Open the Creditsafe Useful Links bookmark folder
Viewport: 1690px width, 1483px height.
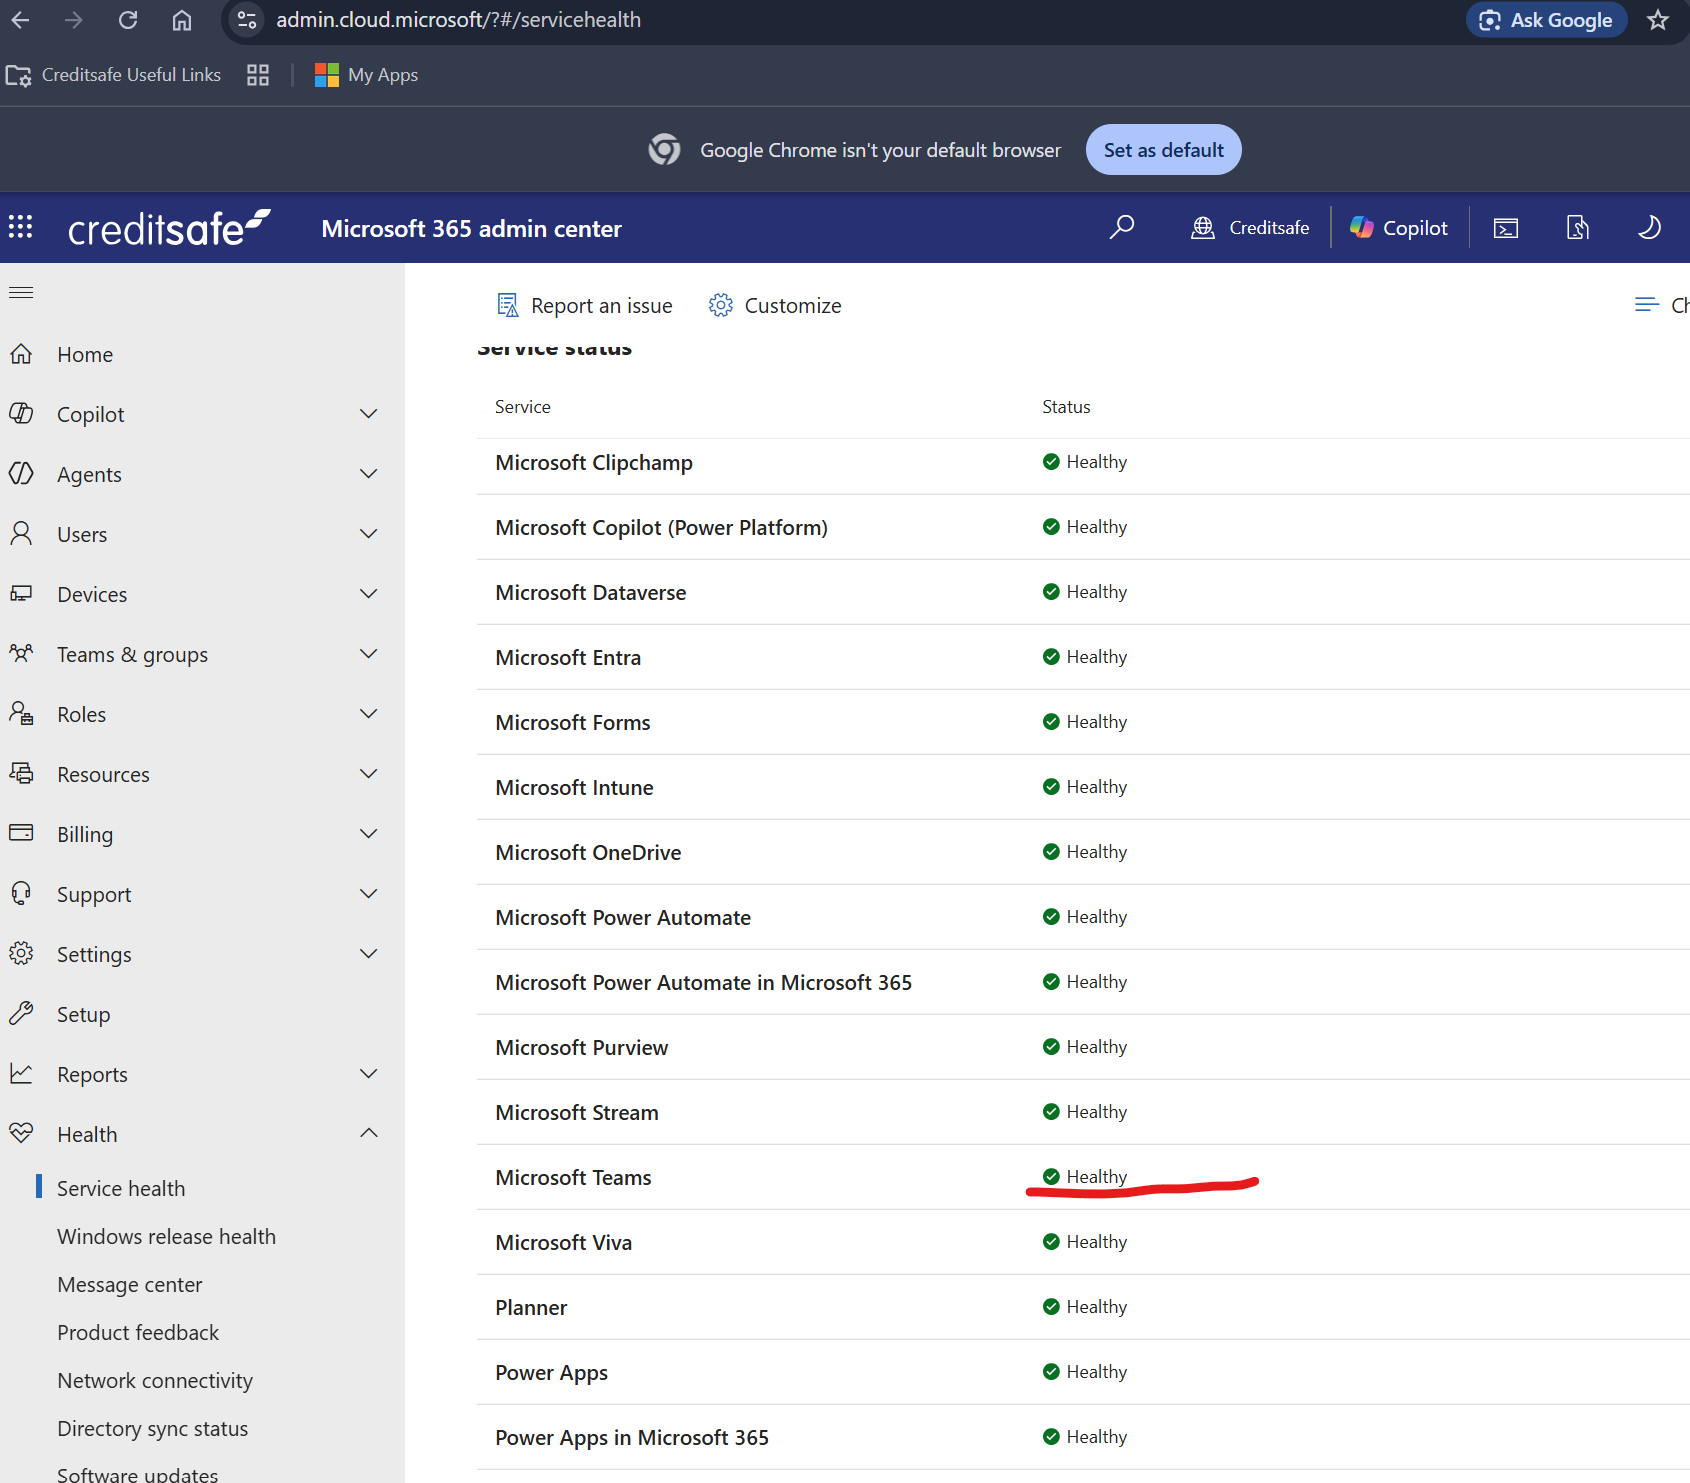[113, 75]
